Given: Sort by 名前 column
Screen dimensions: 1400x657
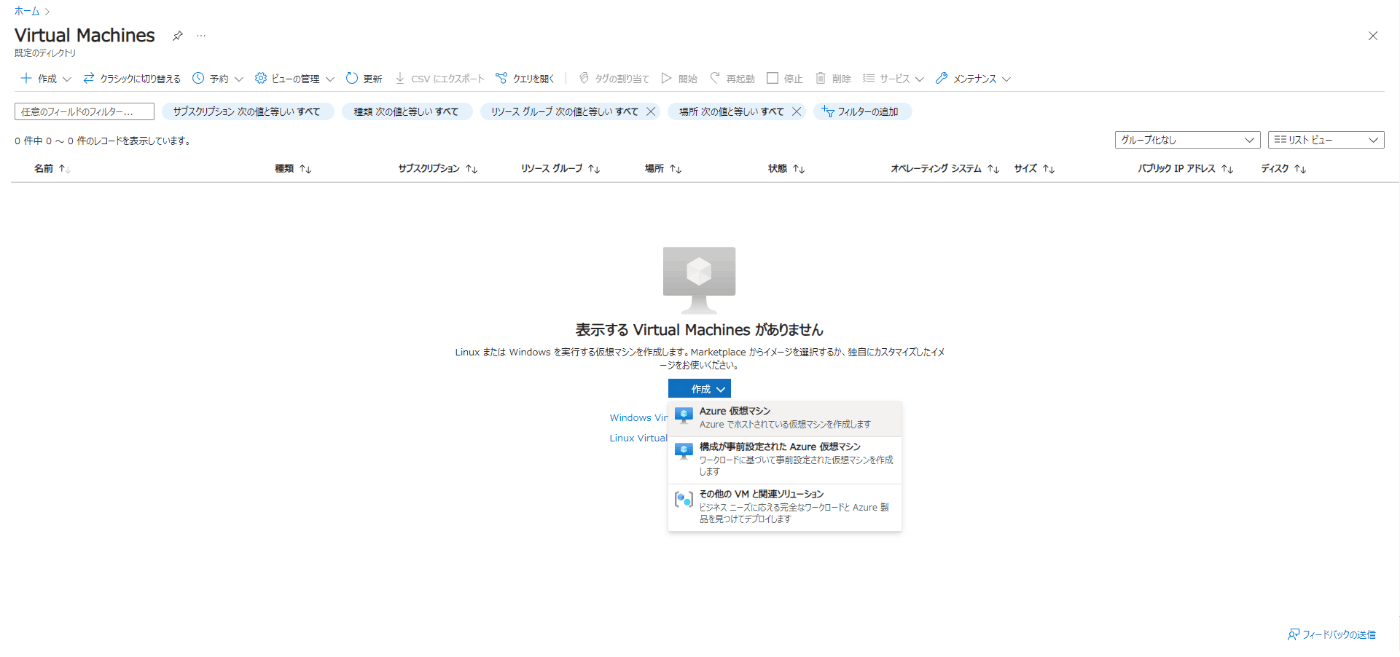Looking at the screenshot, I should (x=52, y=169).
